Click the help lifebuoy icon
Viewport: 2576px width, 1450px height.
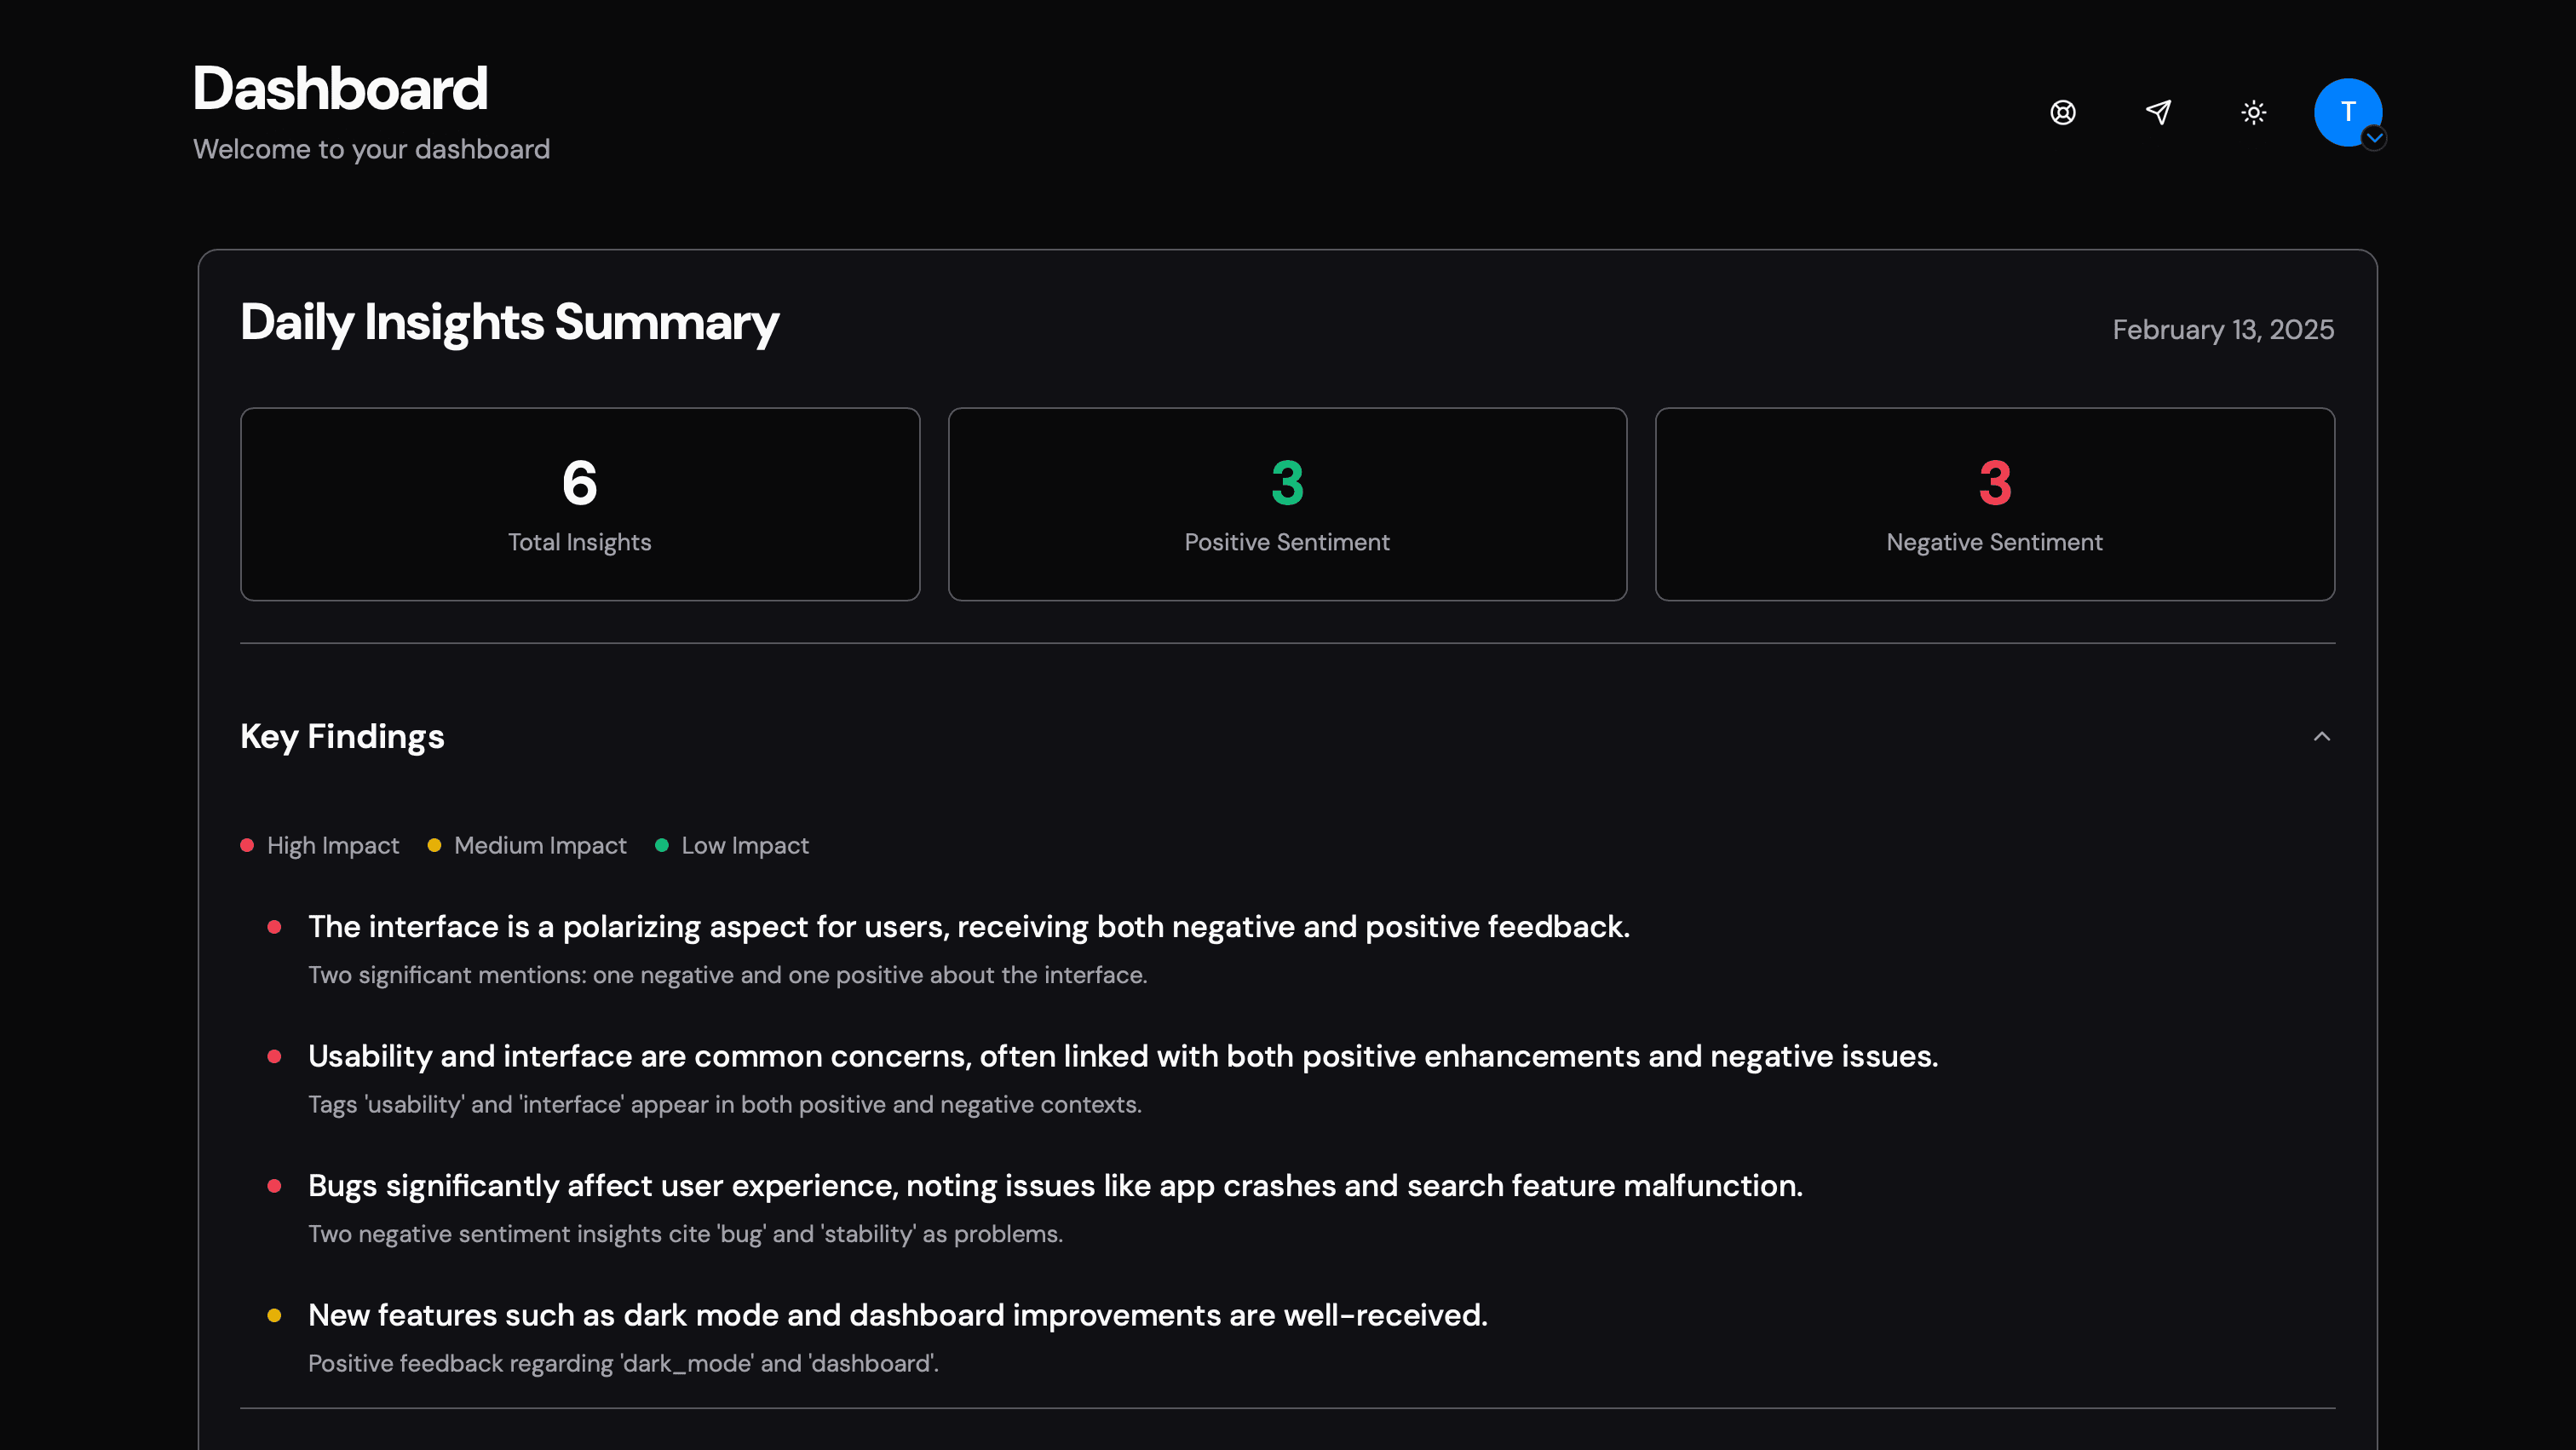[2062, 112]
